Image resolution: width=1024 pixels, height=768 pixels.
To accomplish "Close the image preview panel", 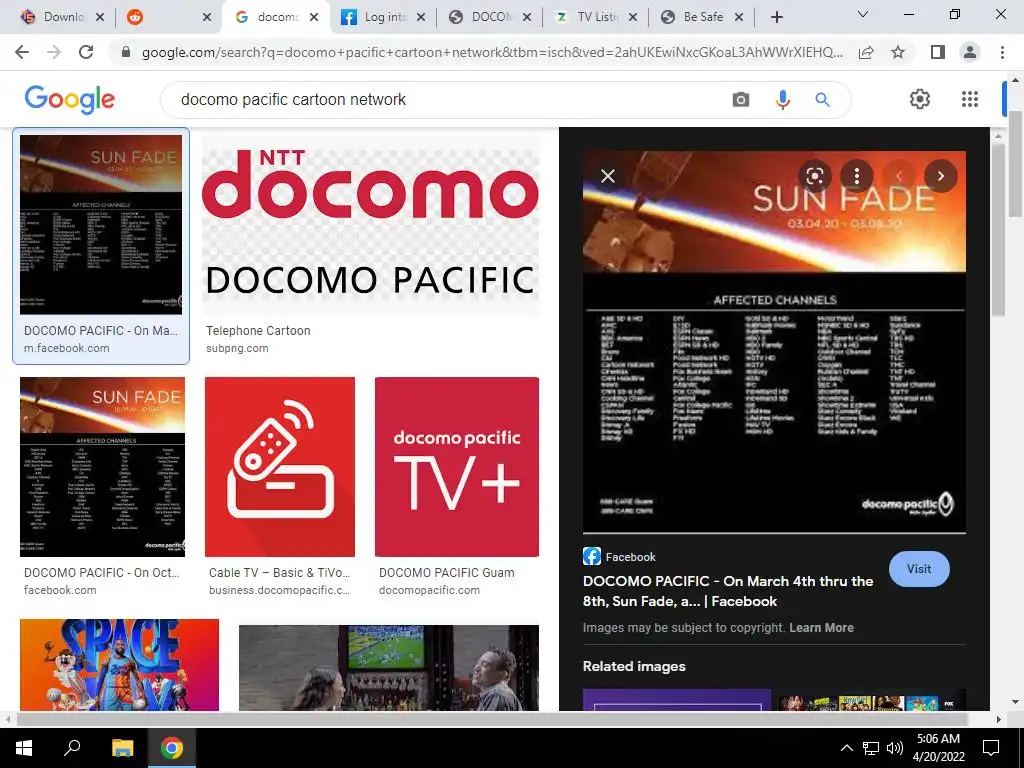I will click(608, 176).
